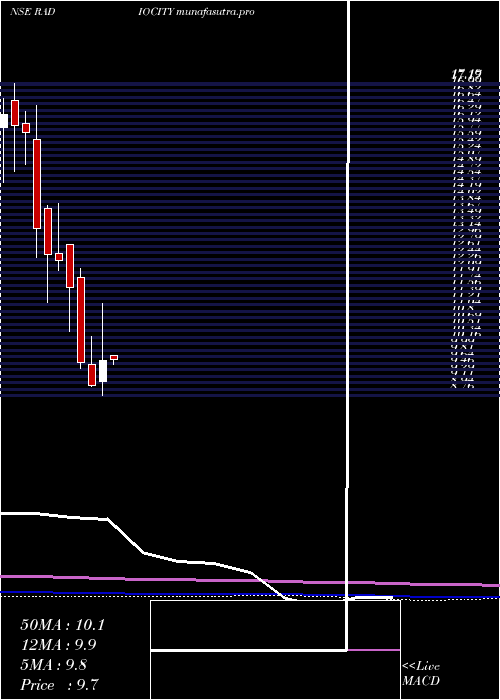
Task: Click the pink segment in MACD panel
Action: pyautogui.click(x=374, y=650)
